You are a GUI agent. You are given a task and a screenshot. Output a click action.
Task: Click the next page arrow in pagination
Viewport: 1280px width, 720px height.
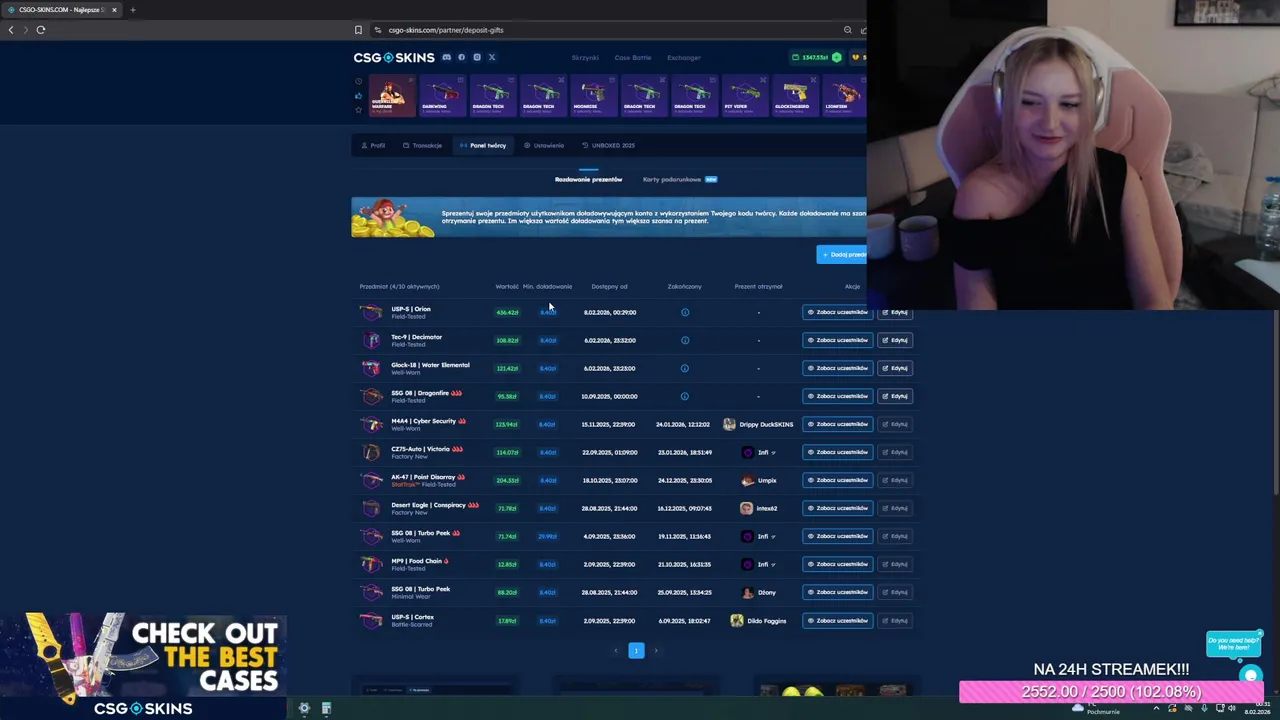[656, 650]
